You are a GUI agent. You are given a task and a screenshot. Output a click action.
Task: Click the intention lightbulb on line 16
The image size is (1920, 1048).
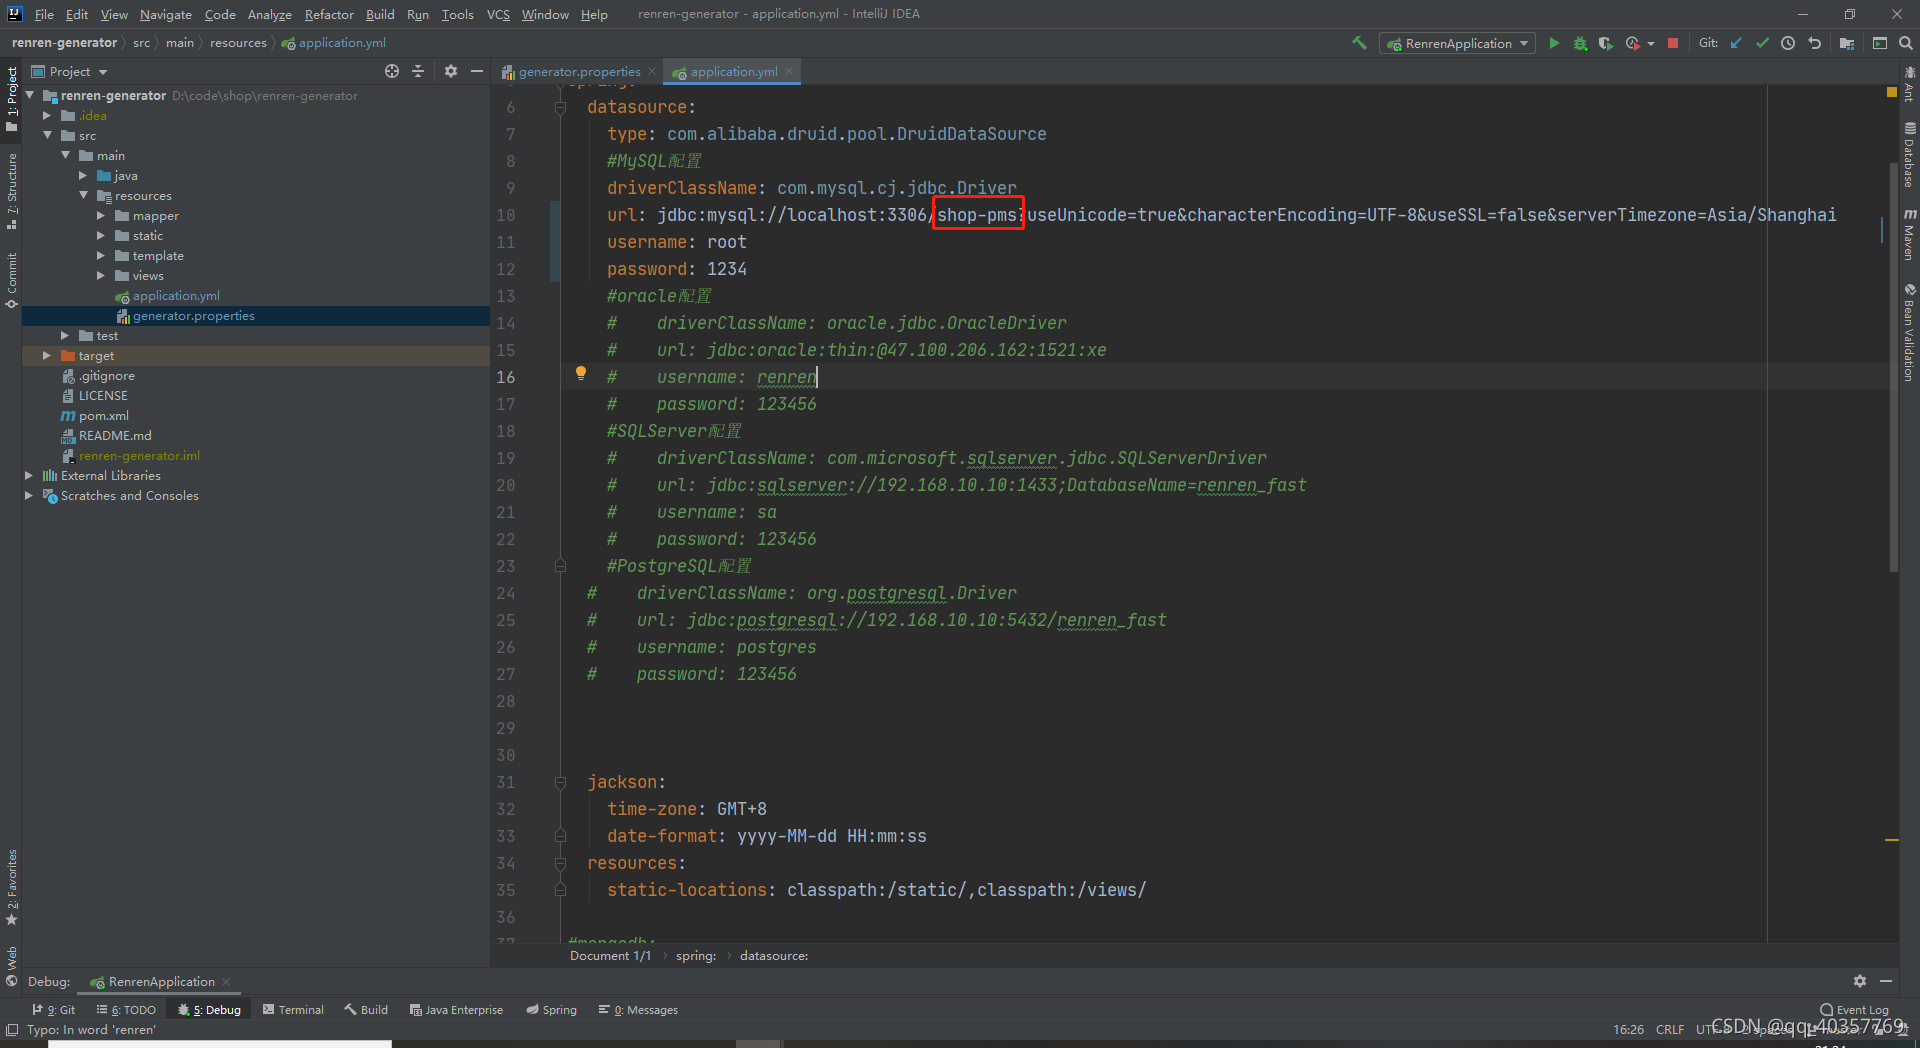tap(580, 373)
